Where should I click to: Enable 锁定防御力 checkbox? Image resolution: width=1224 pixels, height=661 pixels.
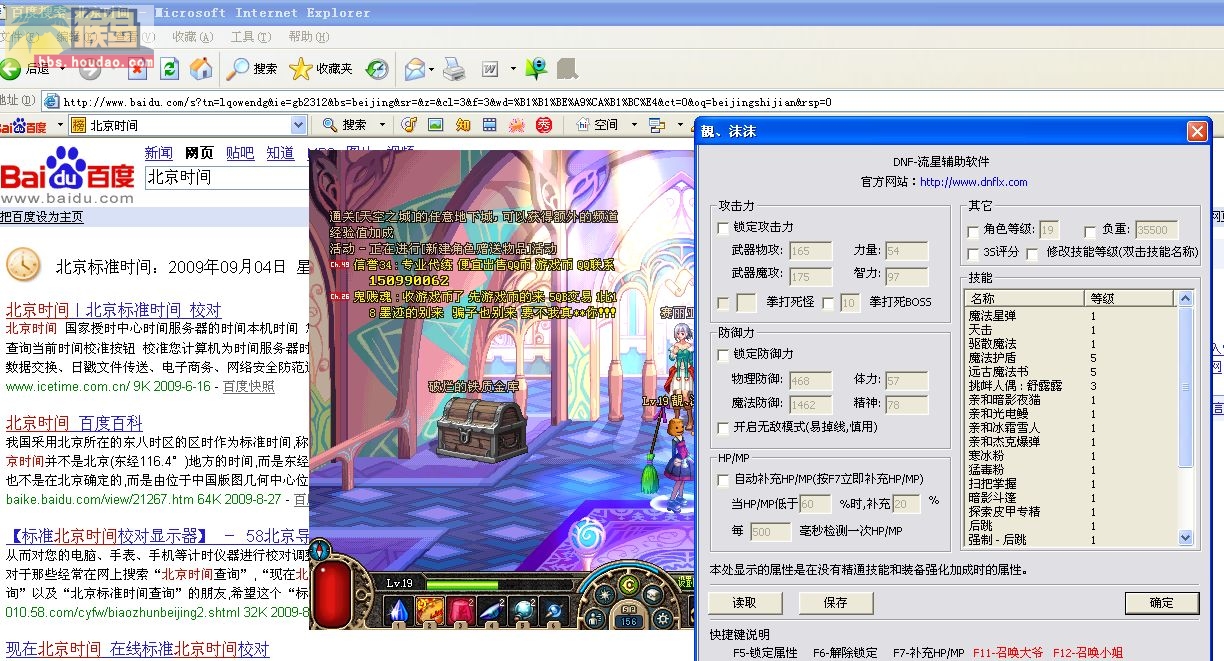pos(723,354)
